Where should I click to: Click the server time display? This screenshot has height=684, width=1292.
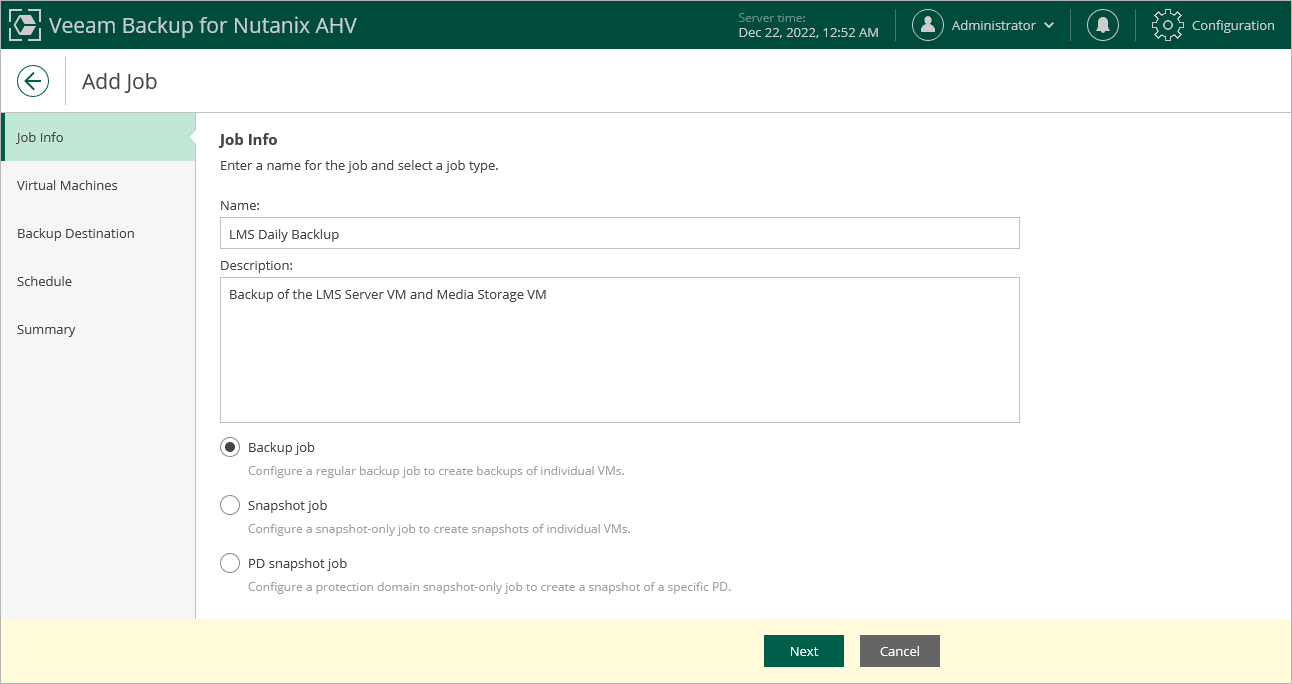pos(808,25)
